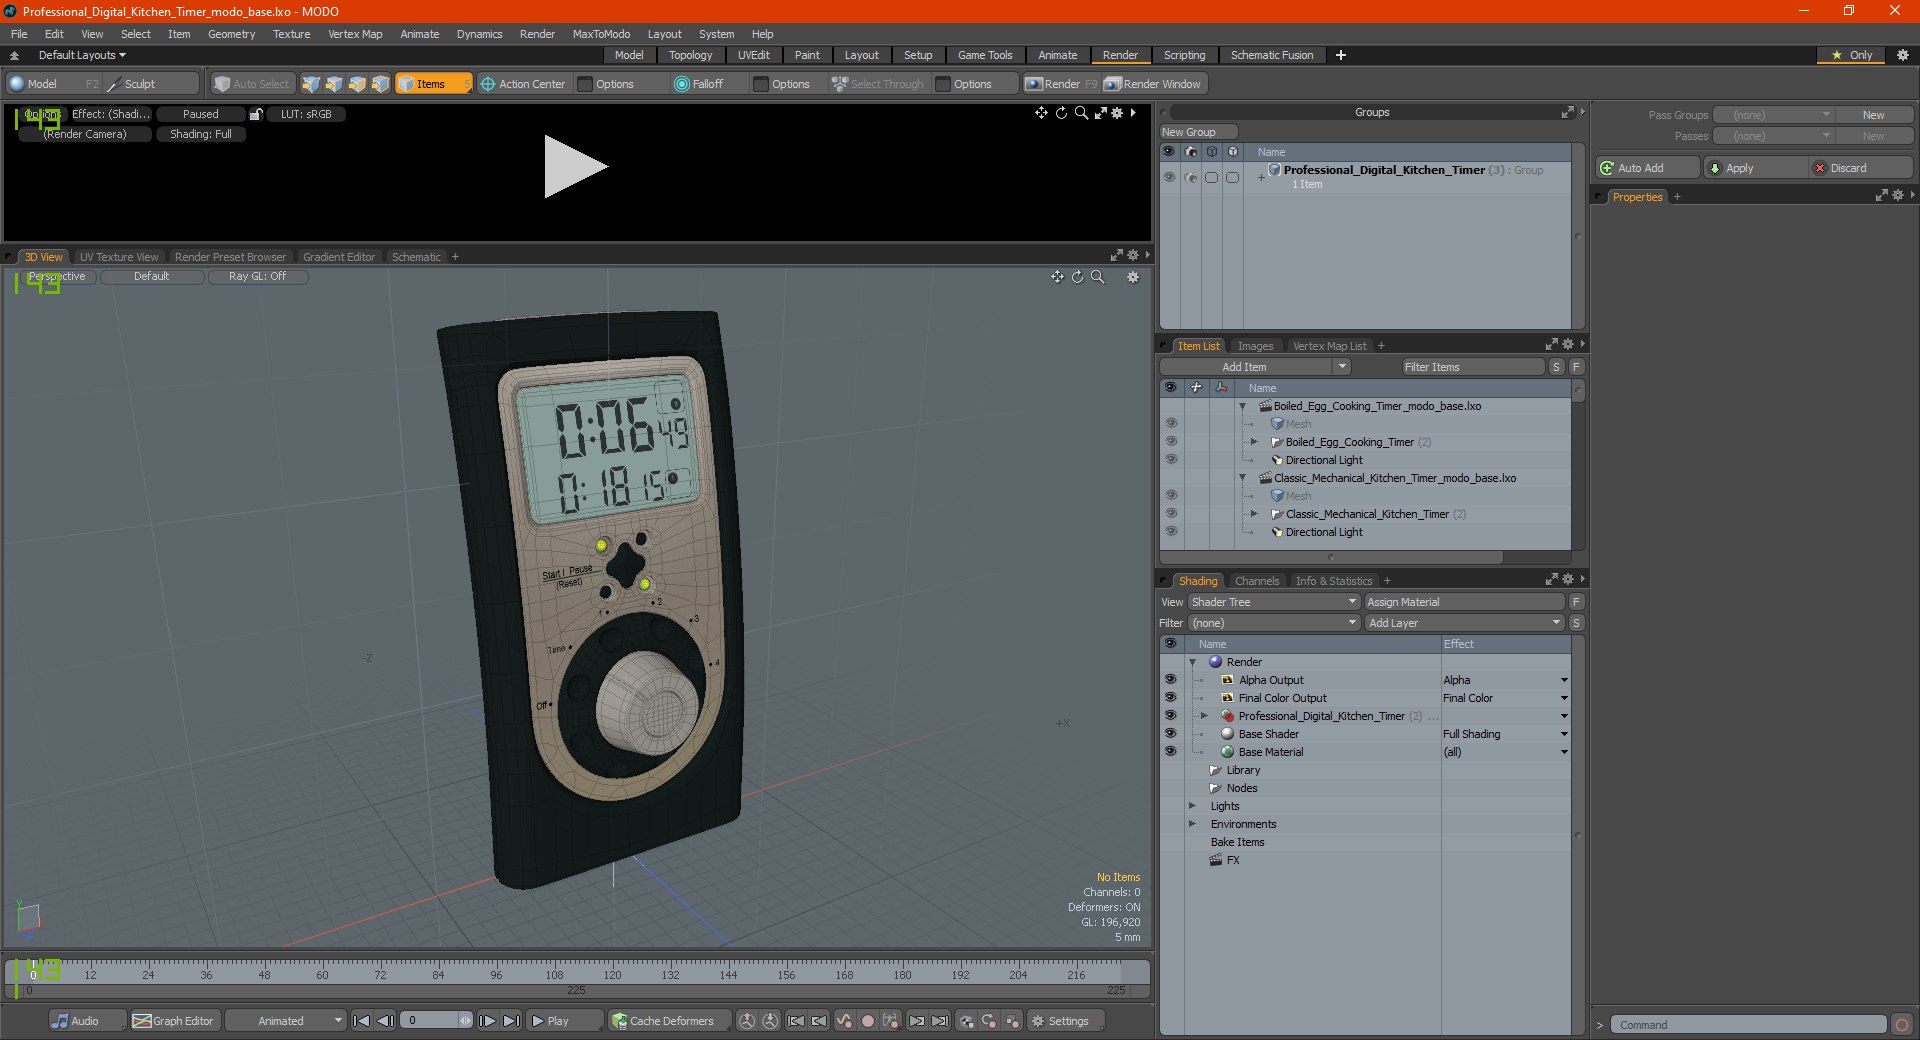
Task: Open the Geometry menu
Action: [231, 34]
